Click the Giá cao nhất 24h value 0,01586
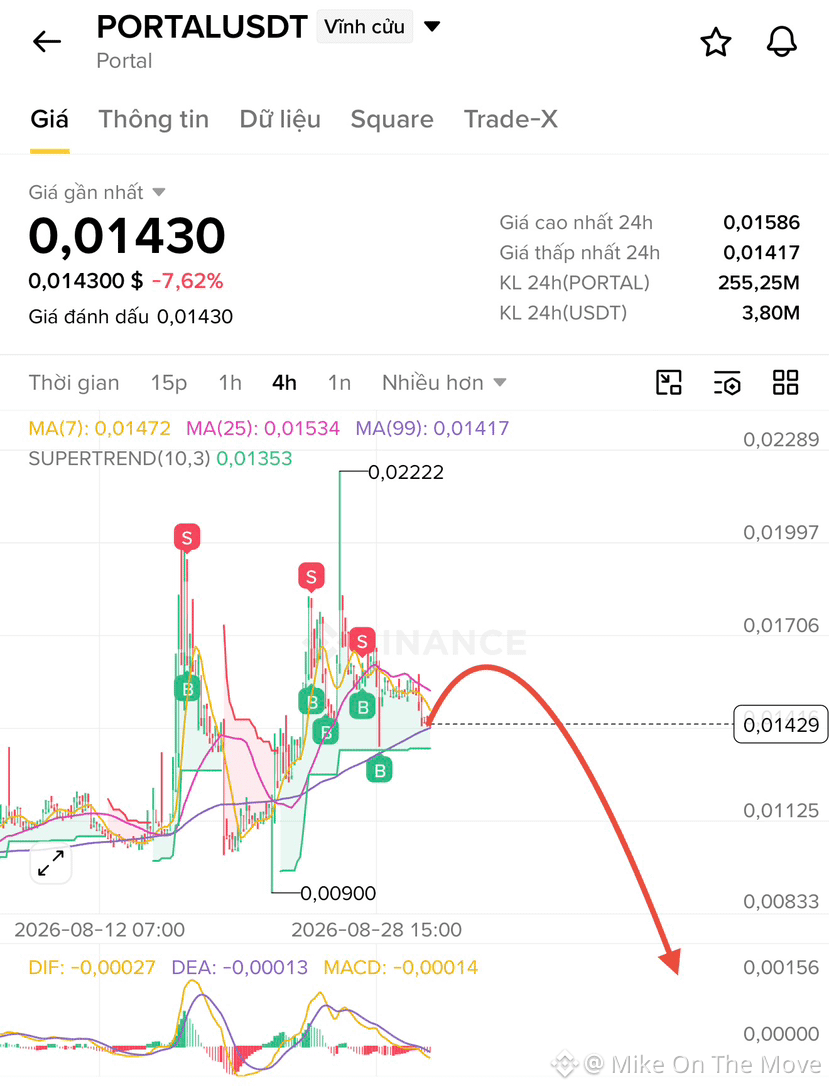Screen dimensions: 829x1089 (761, 222)
